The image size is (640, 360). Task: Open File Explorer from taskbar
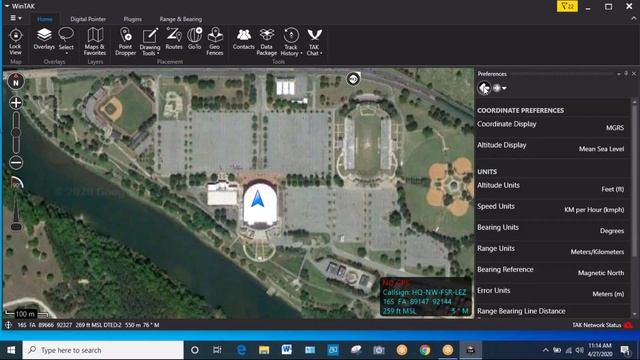point(264,350)
